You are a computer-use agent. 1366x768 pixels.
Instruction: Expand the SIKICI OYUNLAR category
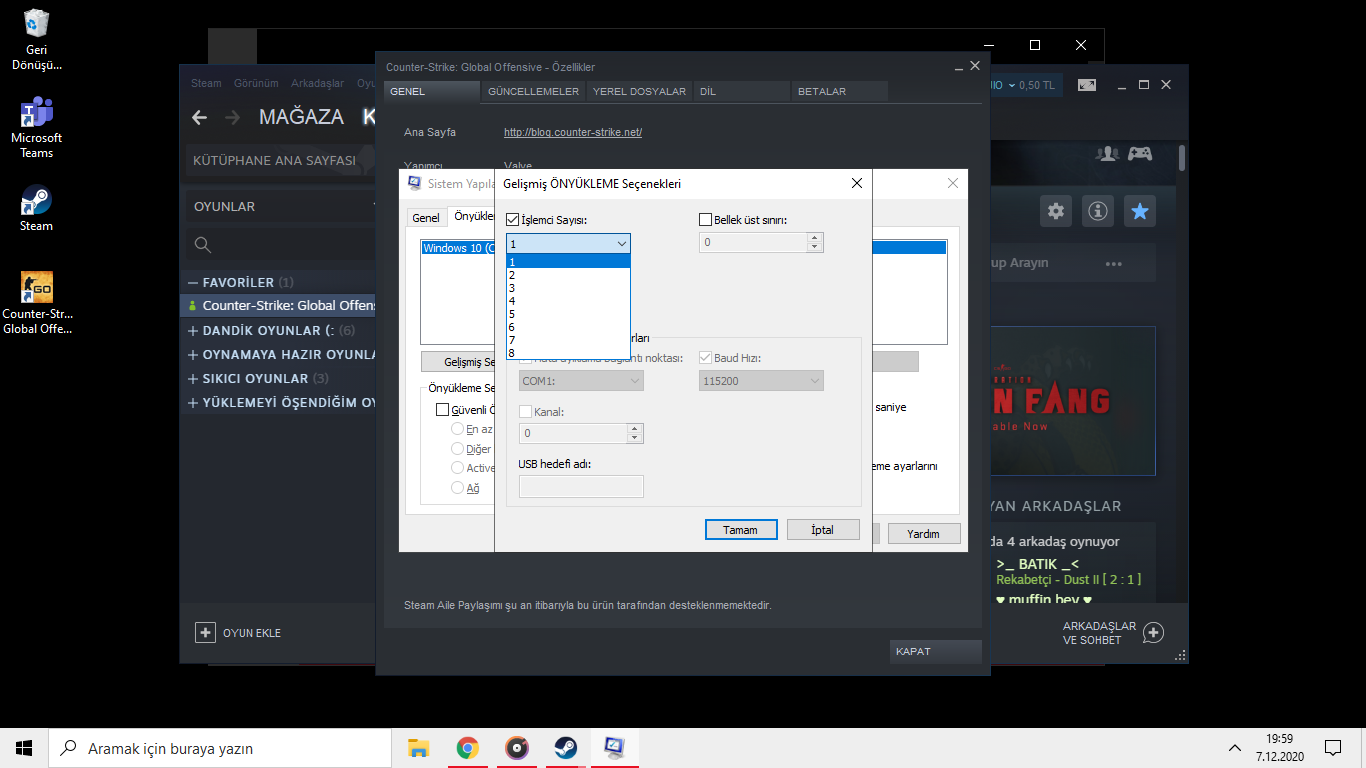click(194, 379)
